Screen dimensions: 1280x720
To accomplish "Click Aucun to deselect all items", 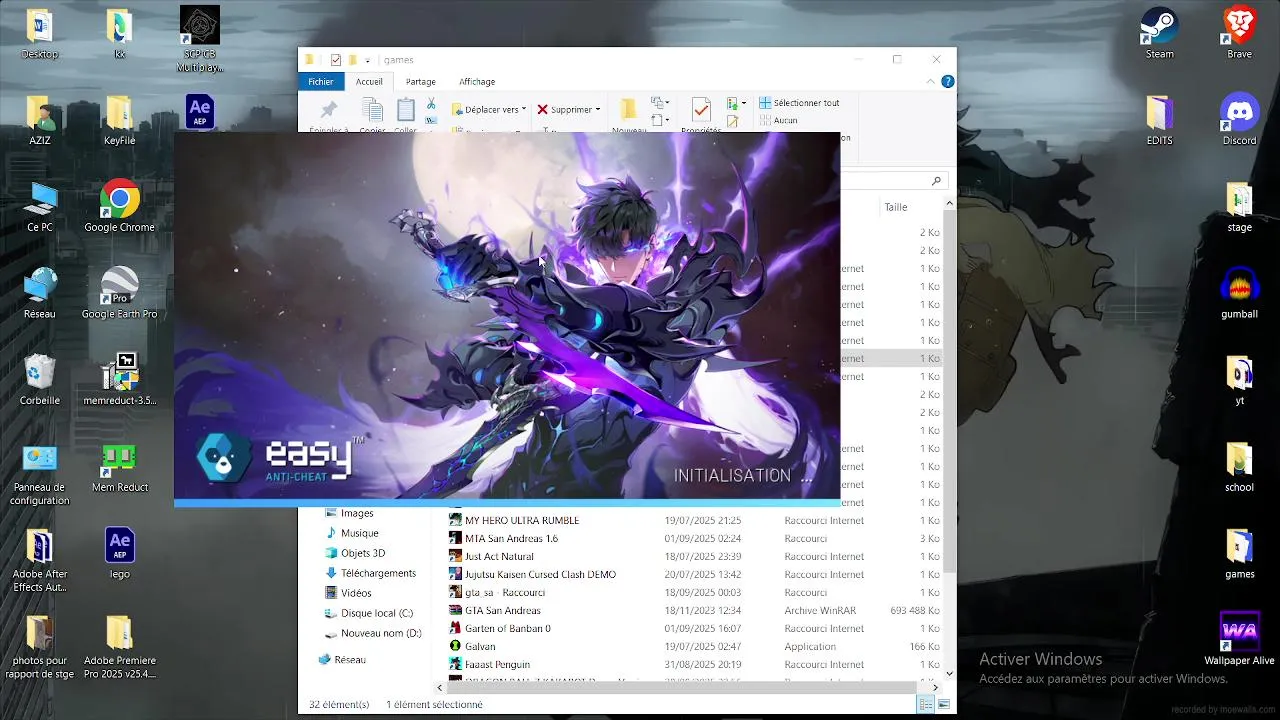I will [x=778, y=120].
